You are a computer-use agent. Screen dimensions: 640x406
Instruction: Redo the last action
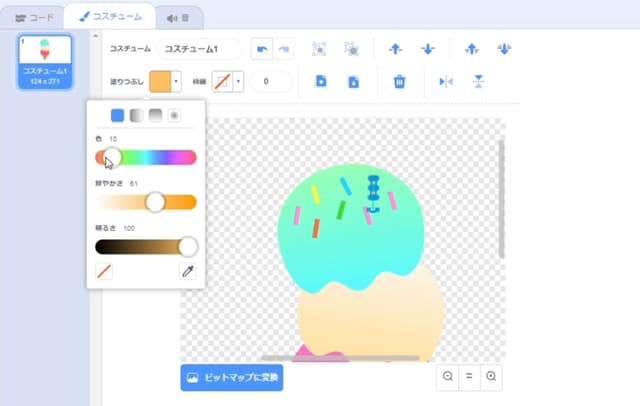pyautogui.click(x=284, y=49)
